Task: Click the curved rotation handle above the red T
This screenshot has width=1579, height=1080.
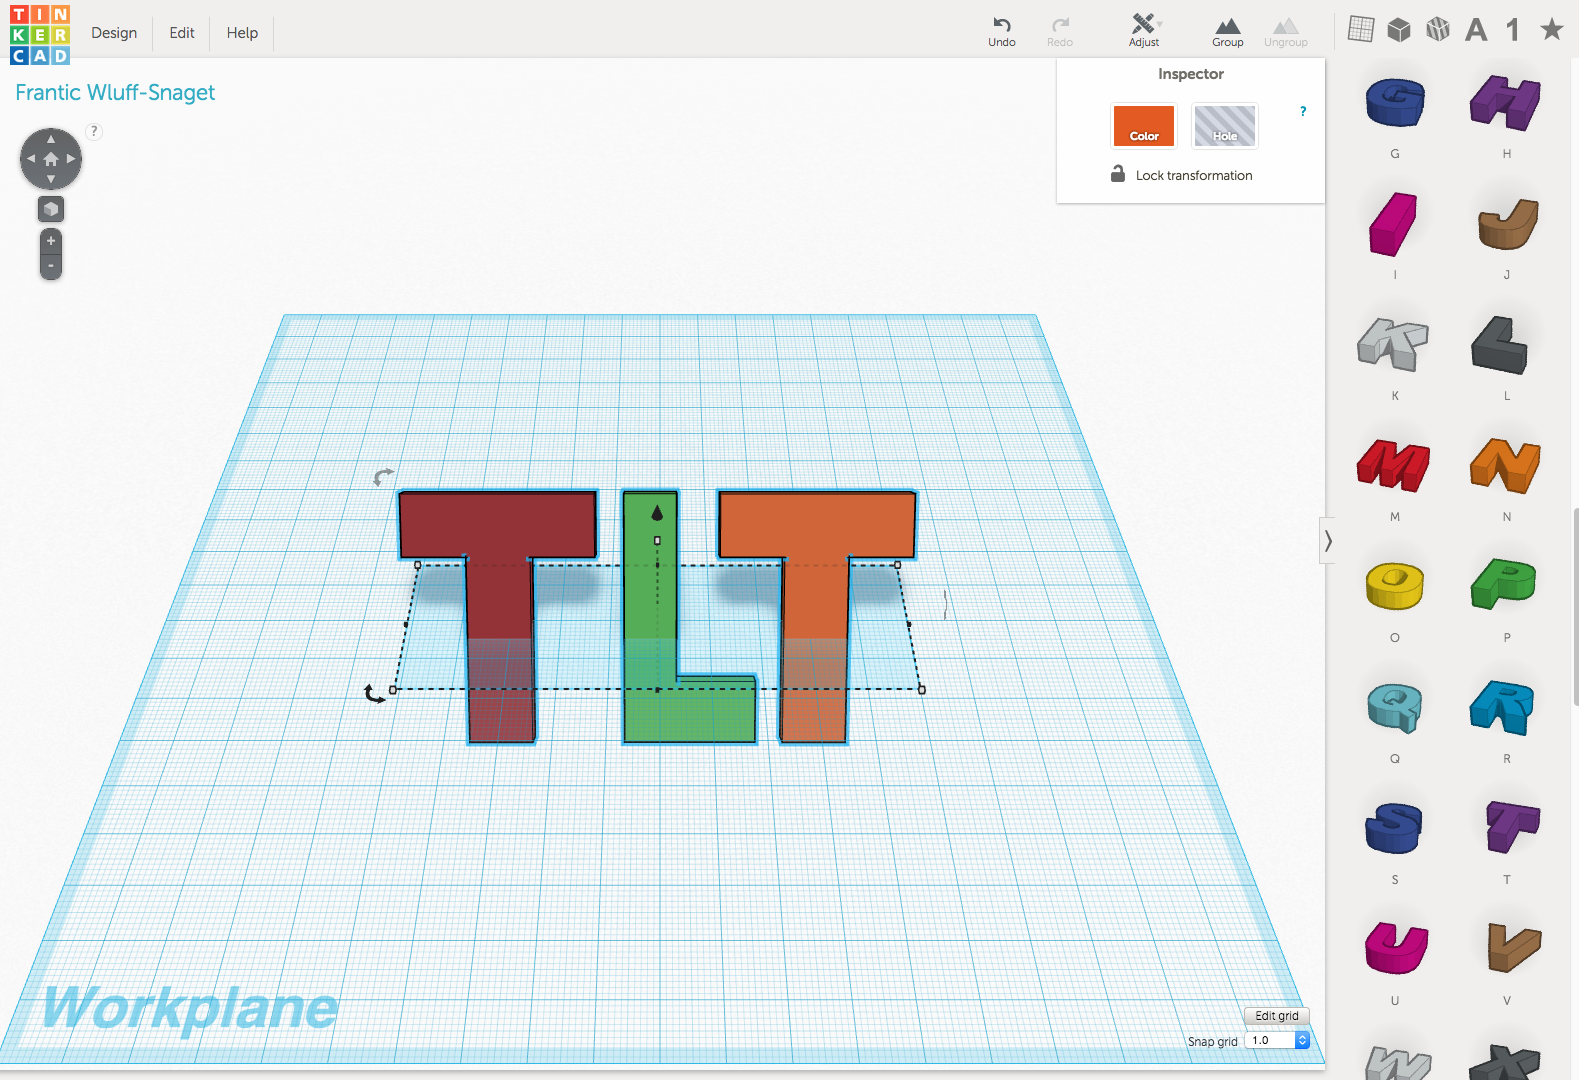Action: click(383, 476)
